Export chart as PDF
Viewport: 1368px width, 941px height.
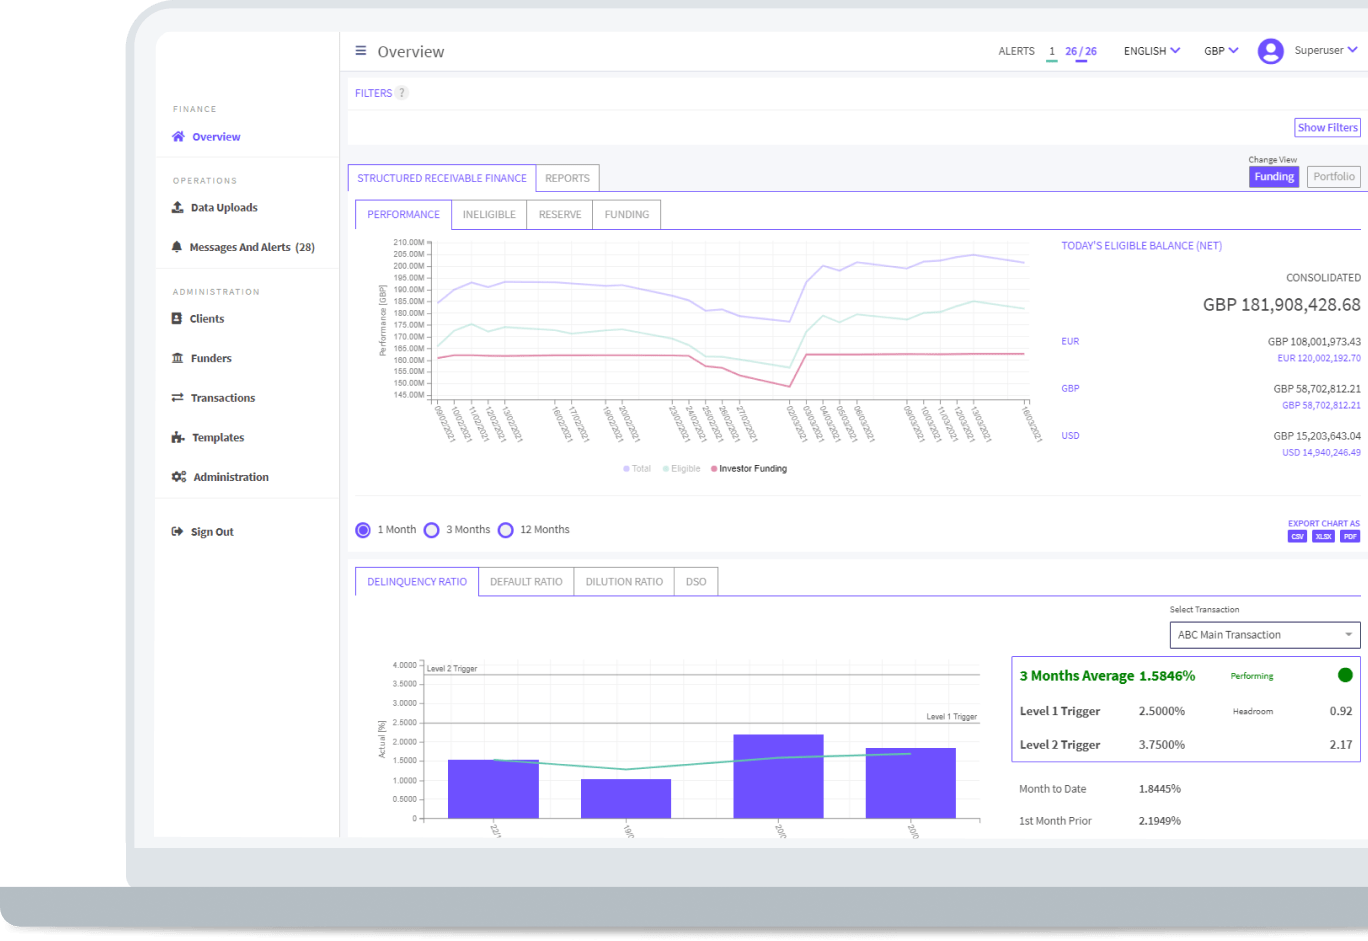(1350, 537)
